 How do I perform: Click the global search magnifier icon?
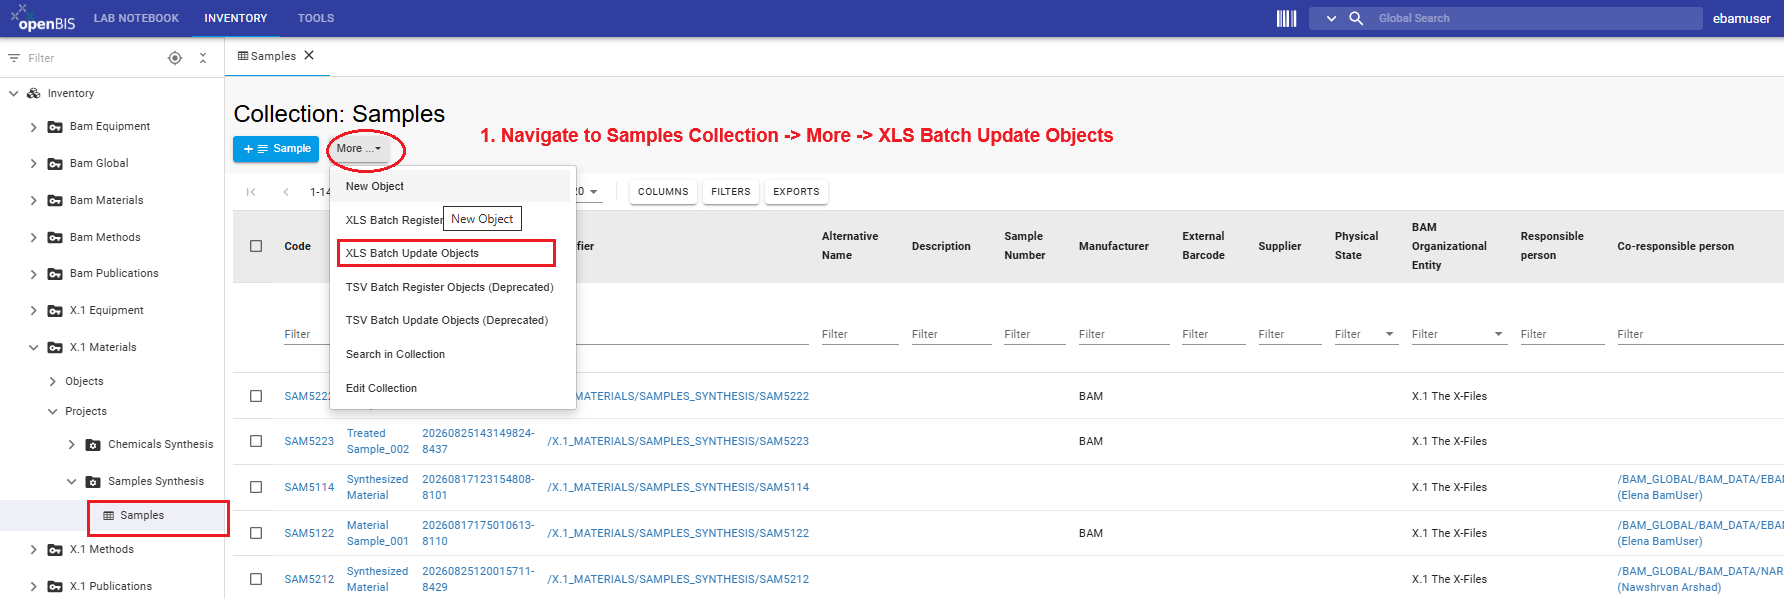1356,18
